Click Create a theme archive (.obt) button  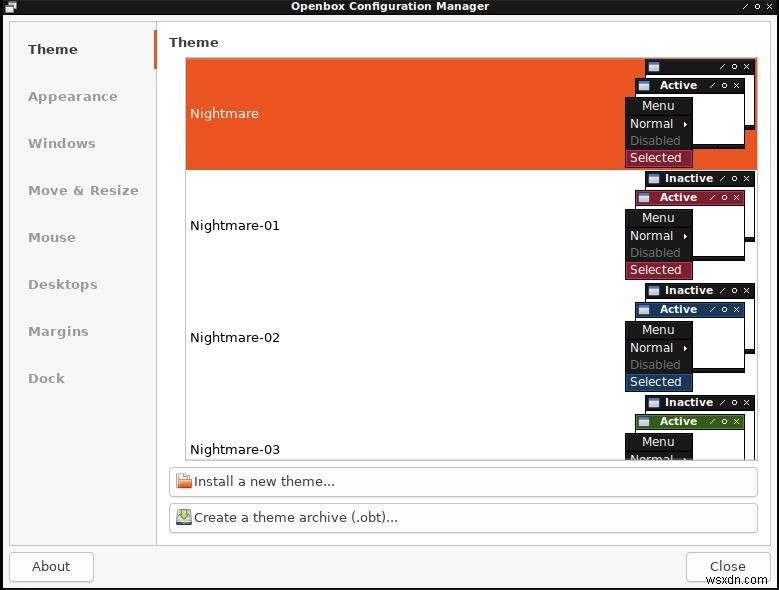coord(463,518)
